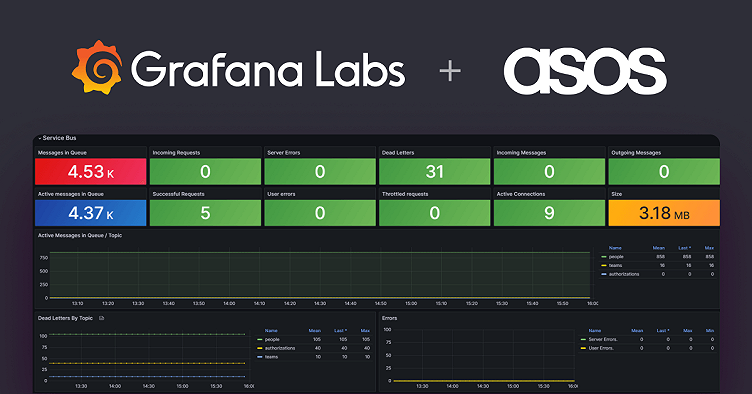Toggle authorizations series in Active Messages legend
Screen dimensions: 752x394
[x=624, y=274]
